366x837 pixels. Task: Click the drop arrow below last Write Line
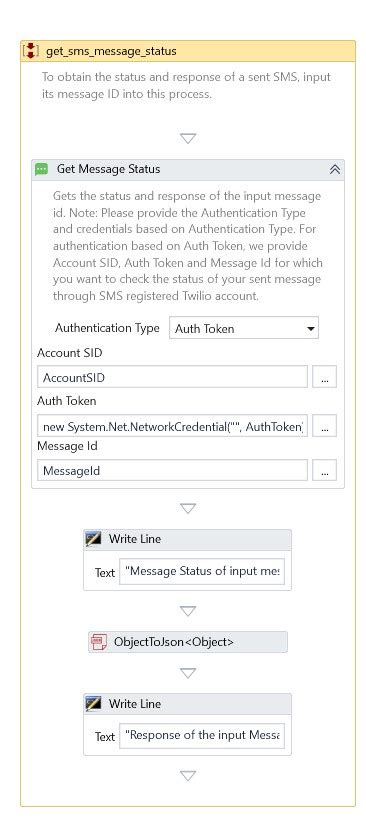188,776
